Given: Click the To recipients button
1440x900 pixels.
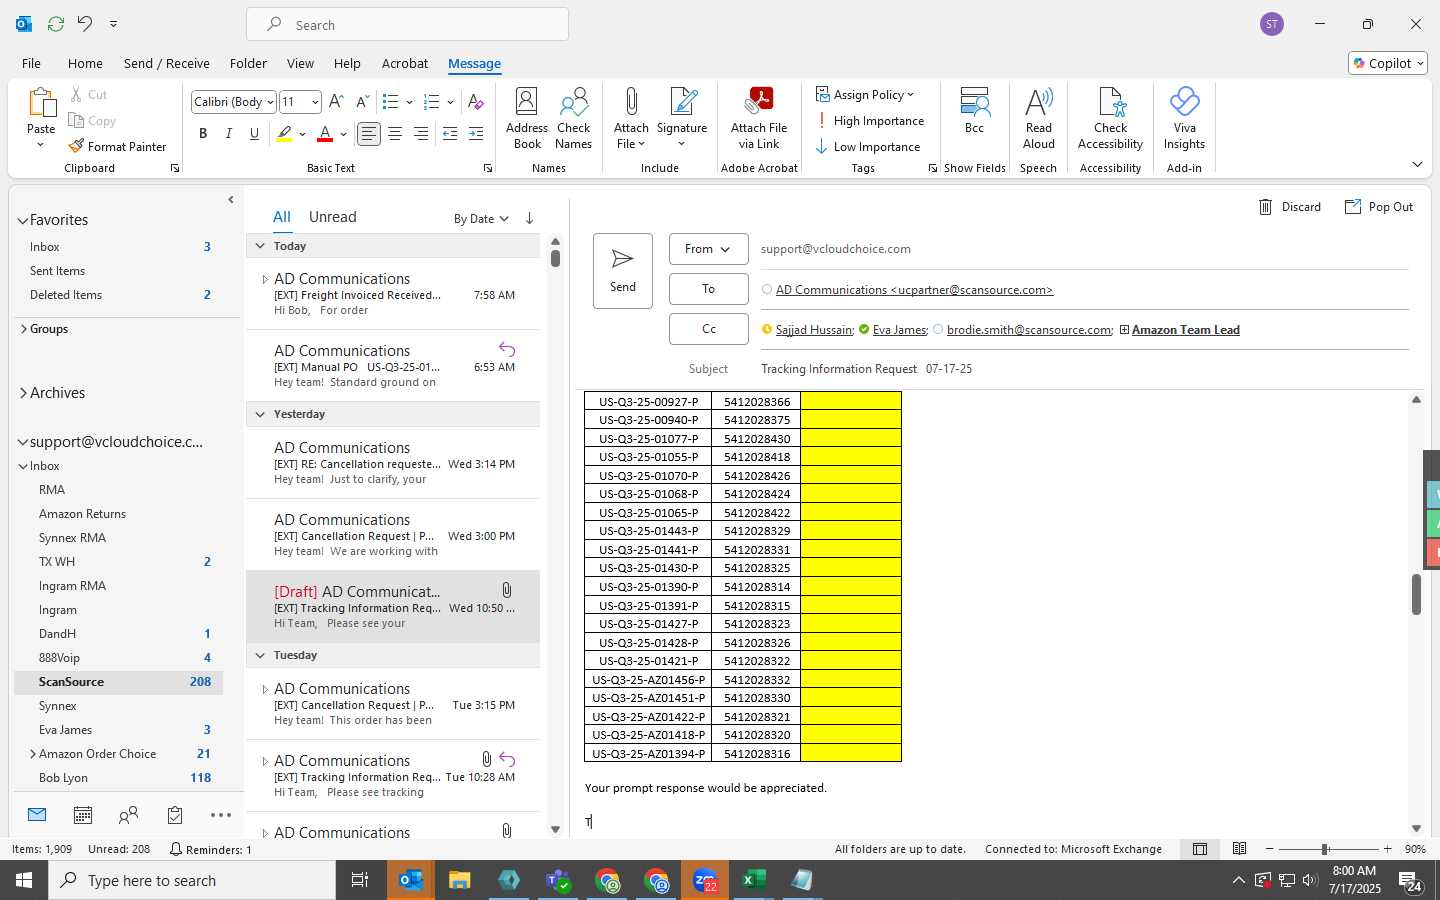Looking at the screenshot, I should coord(708,289).
